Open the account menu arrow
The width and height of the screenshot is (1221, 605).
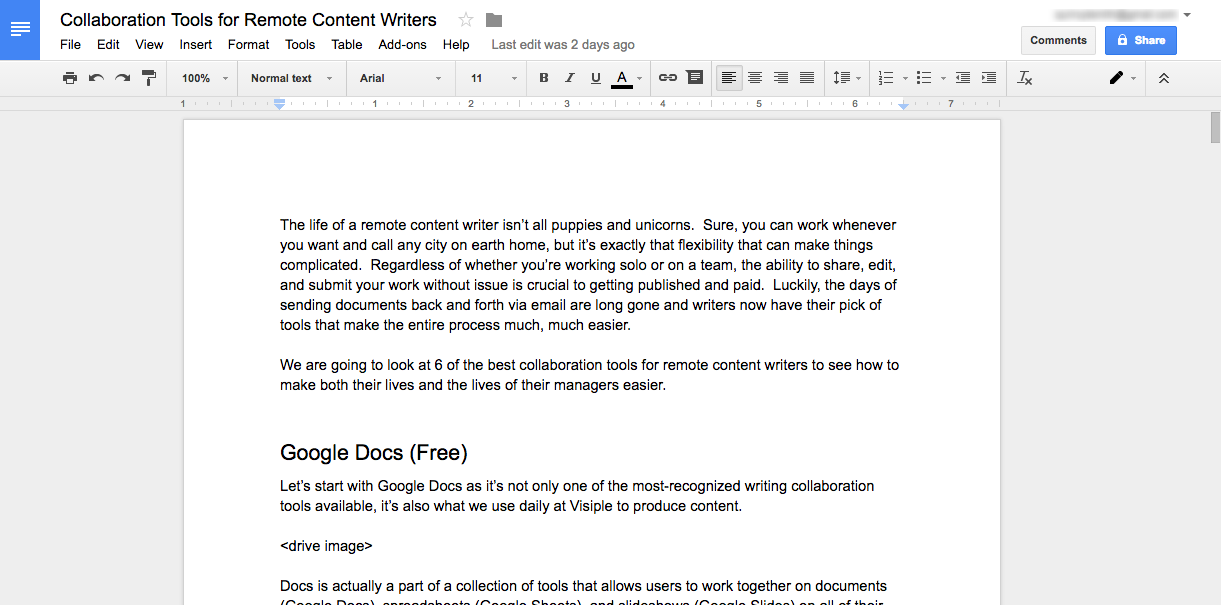(x=1187, y=15)
